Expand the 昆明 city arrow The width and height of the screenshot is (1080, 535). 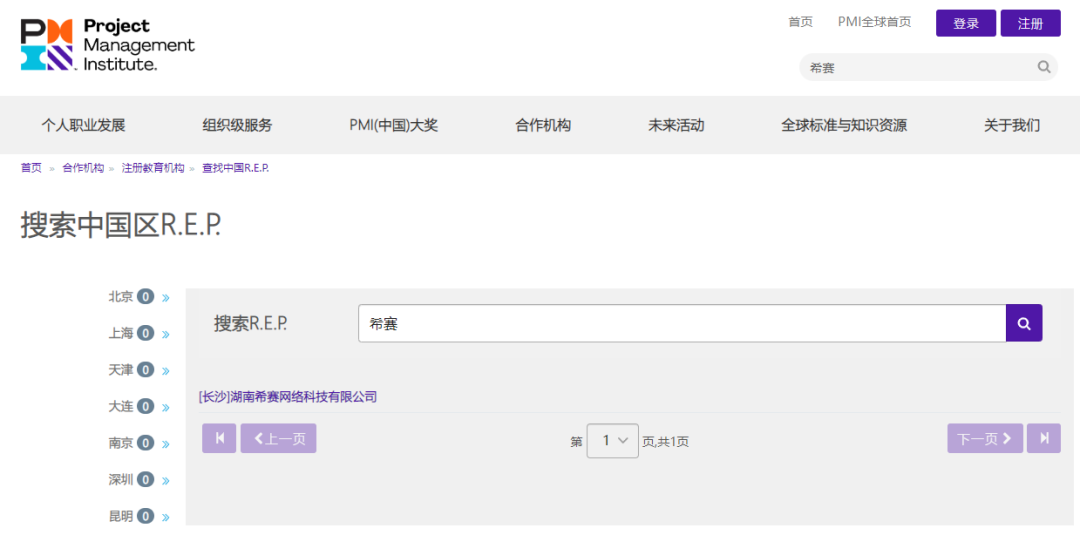tap(165, 516)
